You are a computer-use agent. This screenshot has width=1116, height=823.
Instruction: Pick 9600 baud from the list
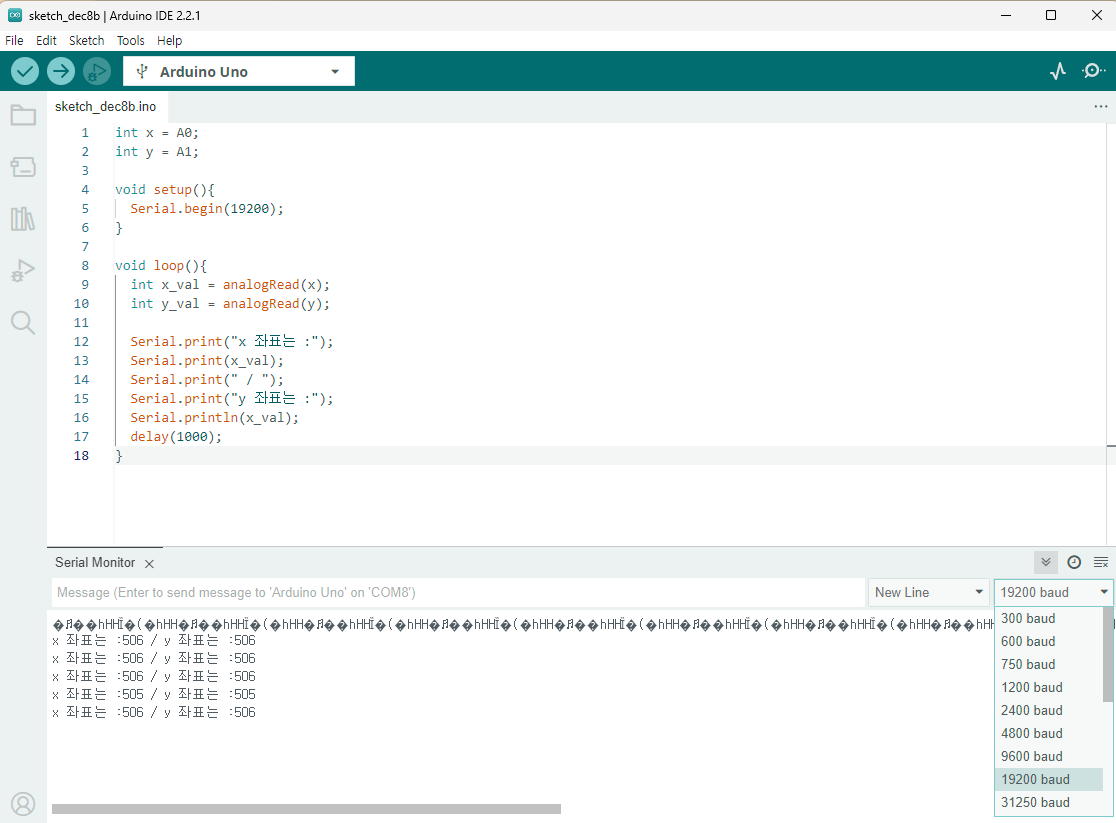coord(1048,756)
